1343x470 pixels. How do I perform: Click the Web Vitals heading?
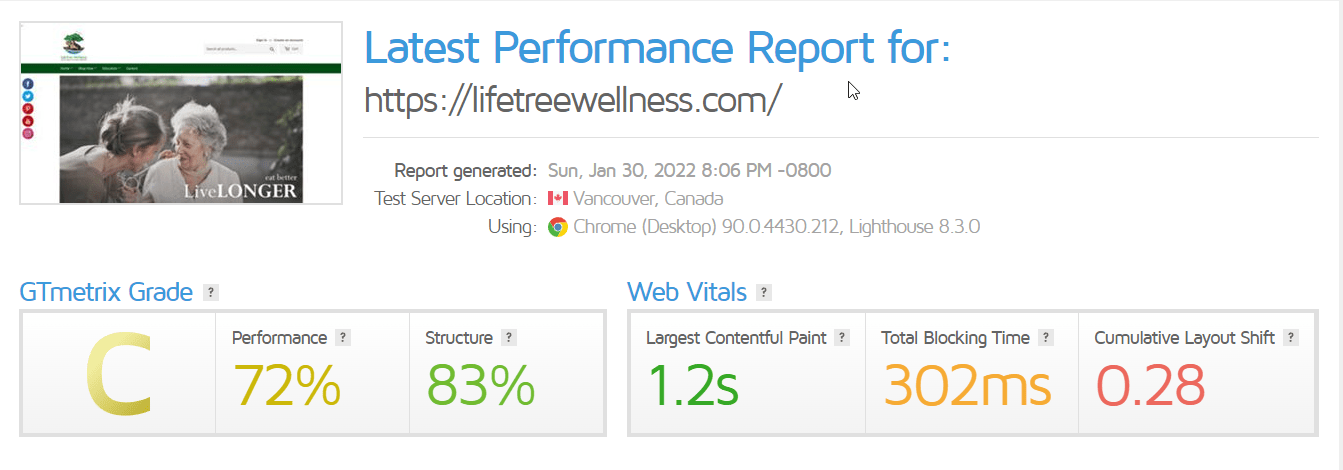(687, 293)
